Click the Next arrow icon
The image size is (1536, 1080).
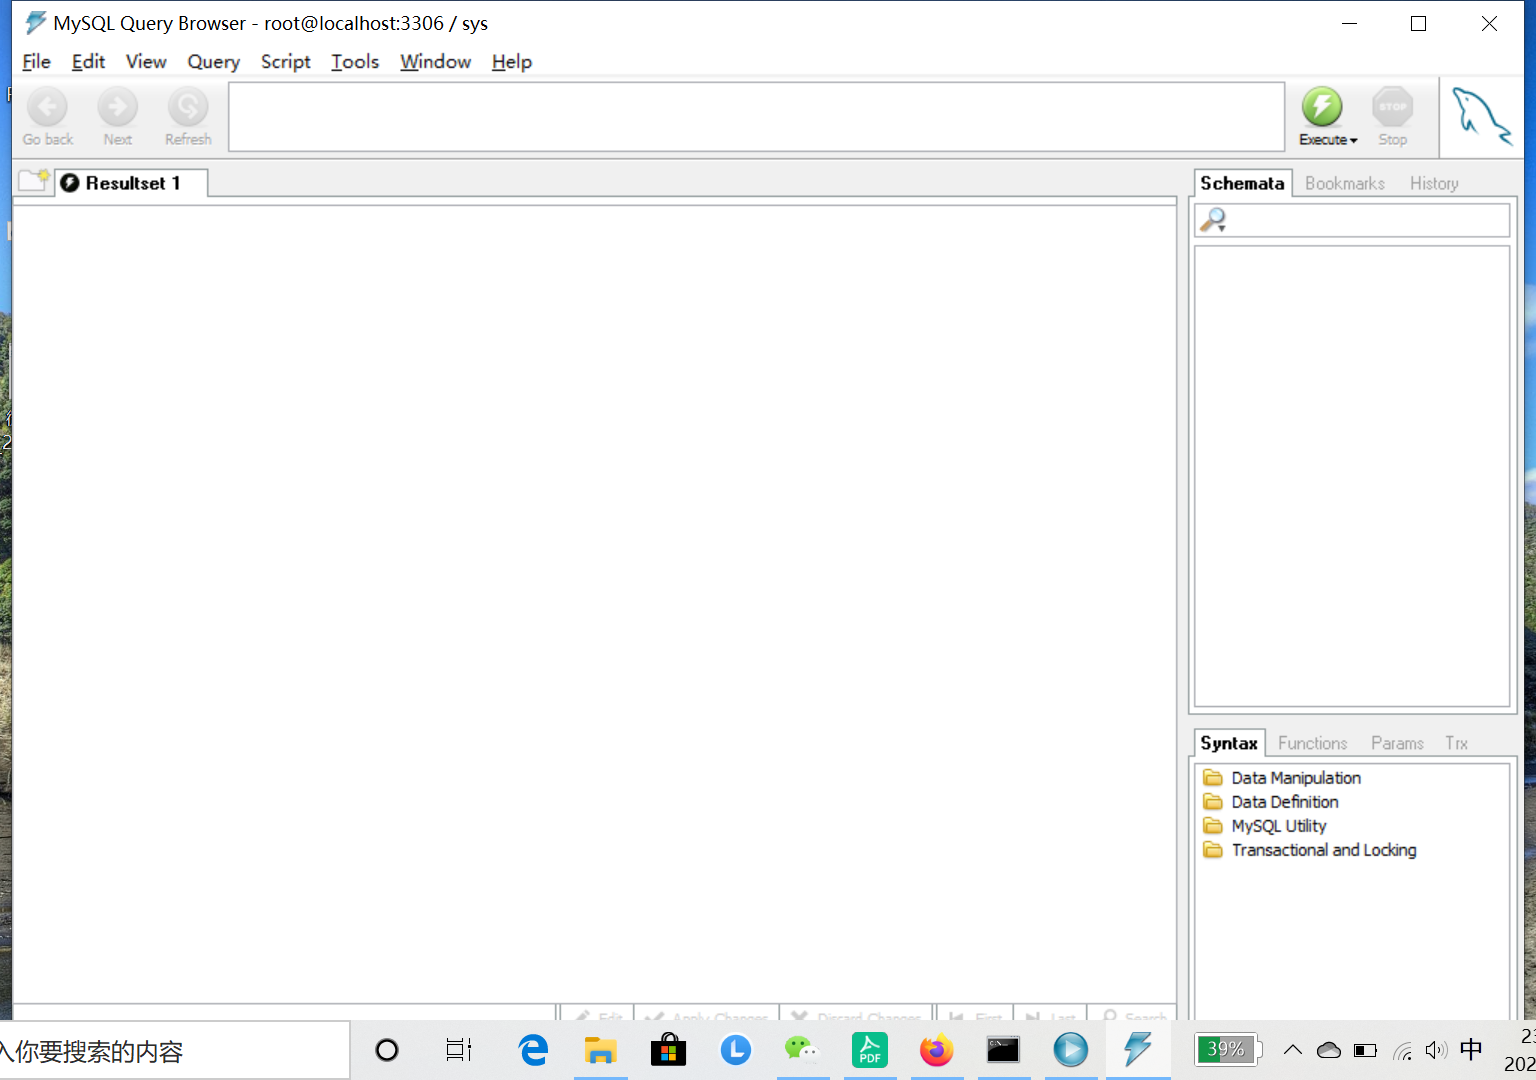pyautogui.click(x=117, y=106)
